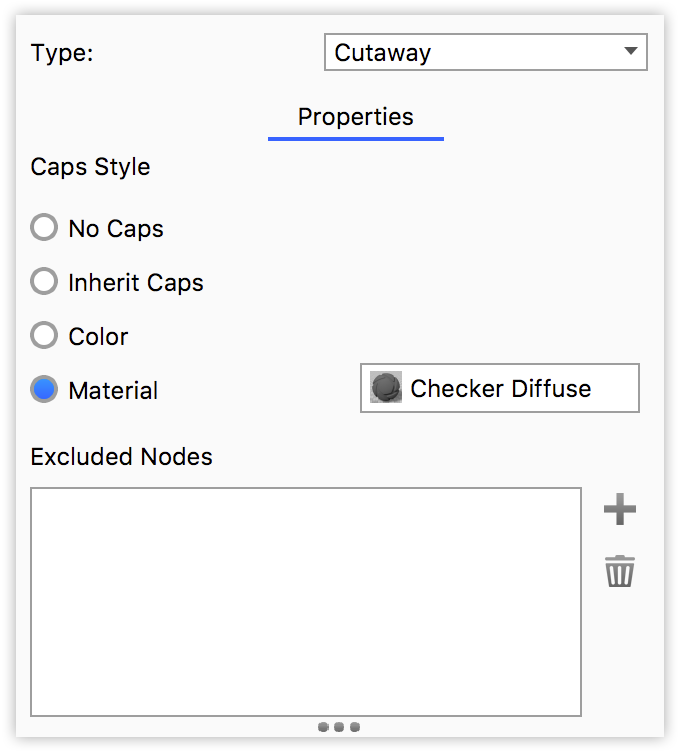Switch to the Properties tab
This screenshot has width=680, height=752.
pyautogui.click(x=355, y=117)
